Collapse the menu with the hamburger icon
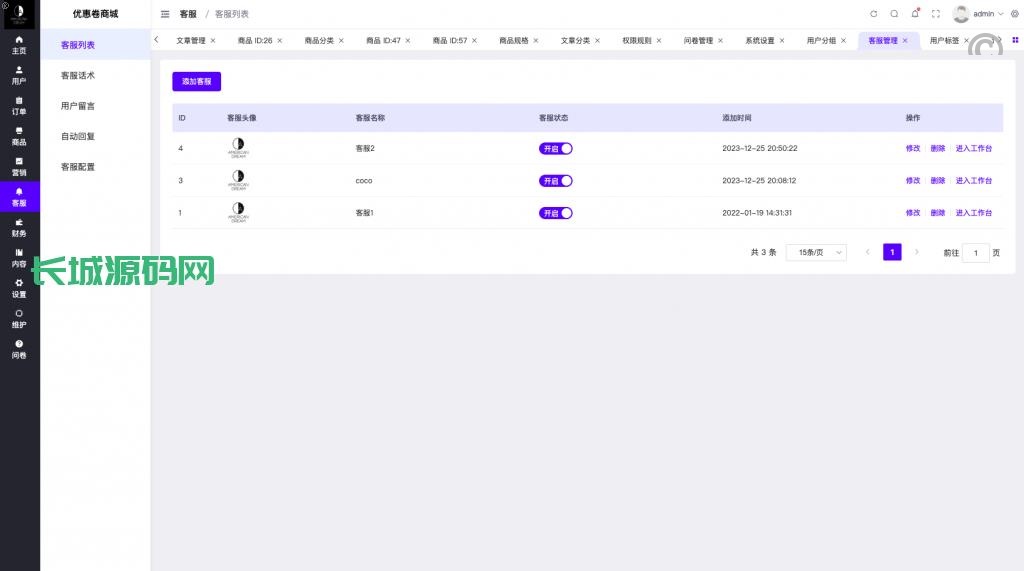 pyautogui.click(x=165, y=14)
